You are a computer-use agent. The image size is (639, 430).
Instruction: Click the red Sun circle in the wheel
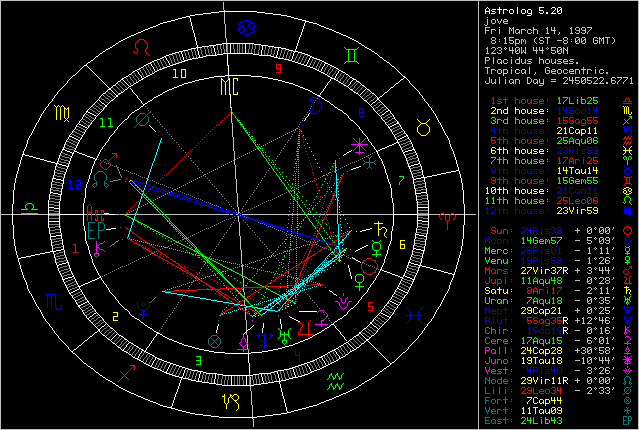coord(370,267)
